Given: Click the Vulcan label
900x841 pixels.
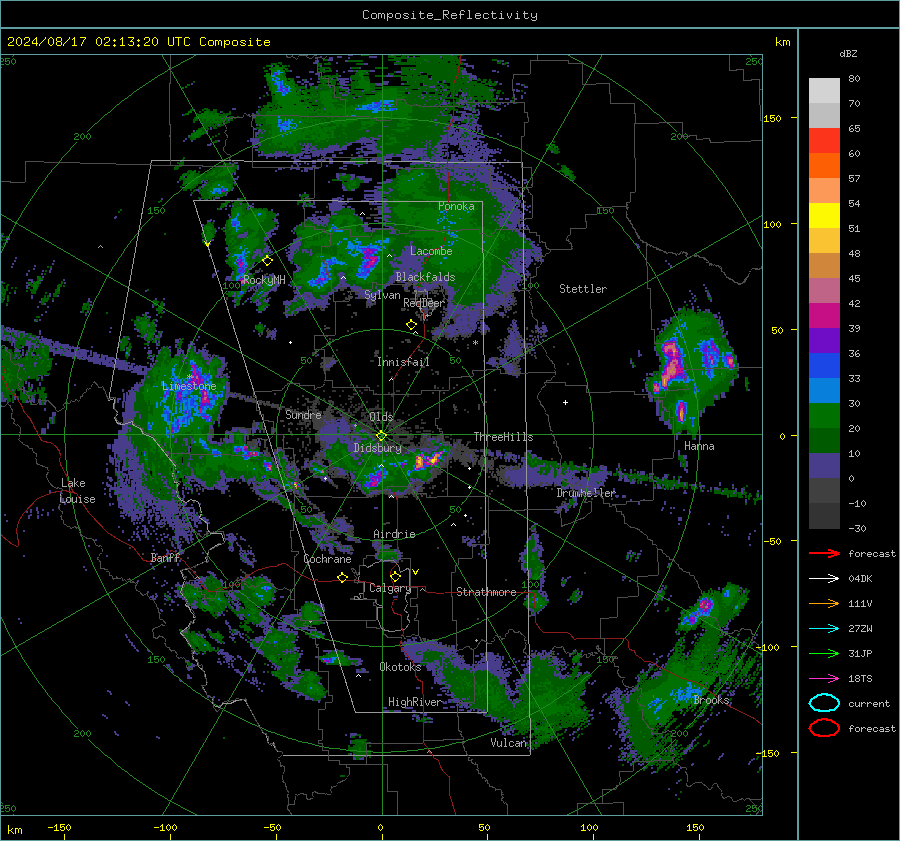Looking at the screenshot, I should pos(508,743).
